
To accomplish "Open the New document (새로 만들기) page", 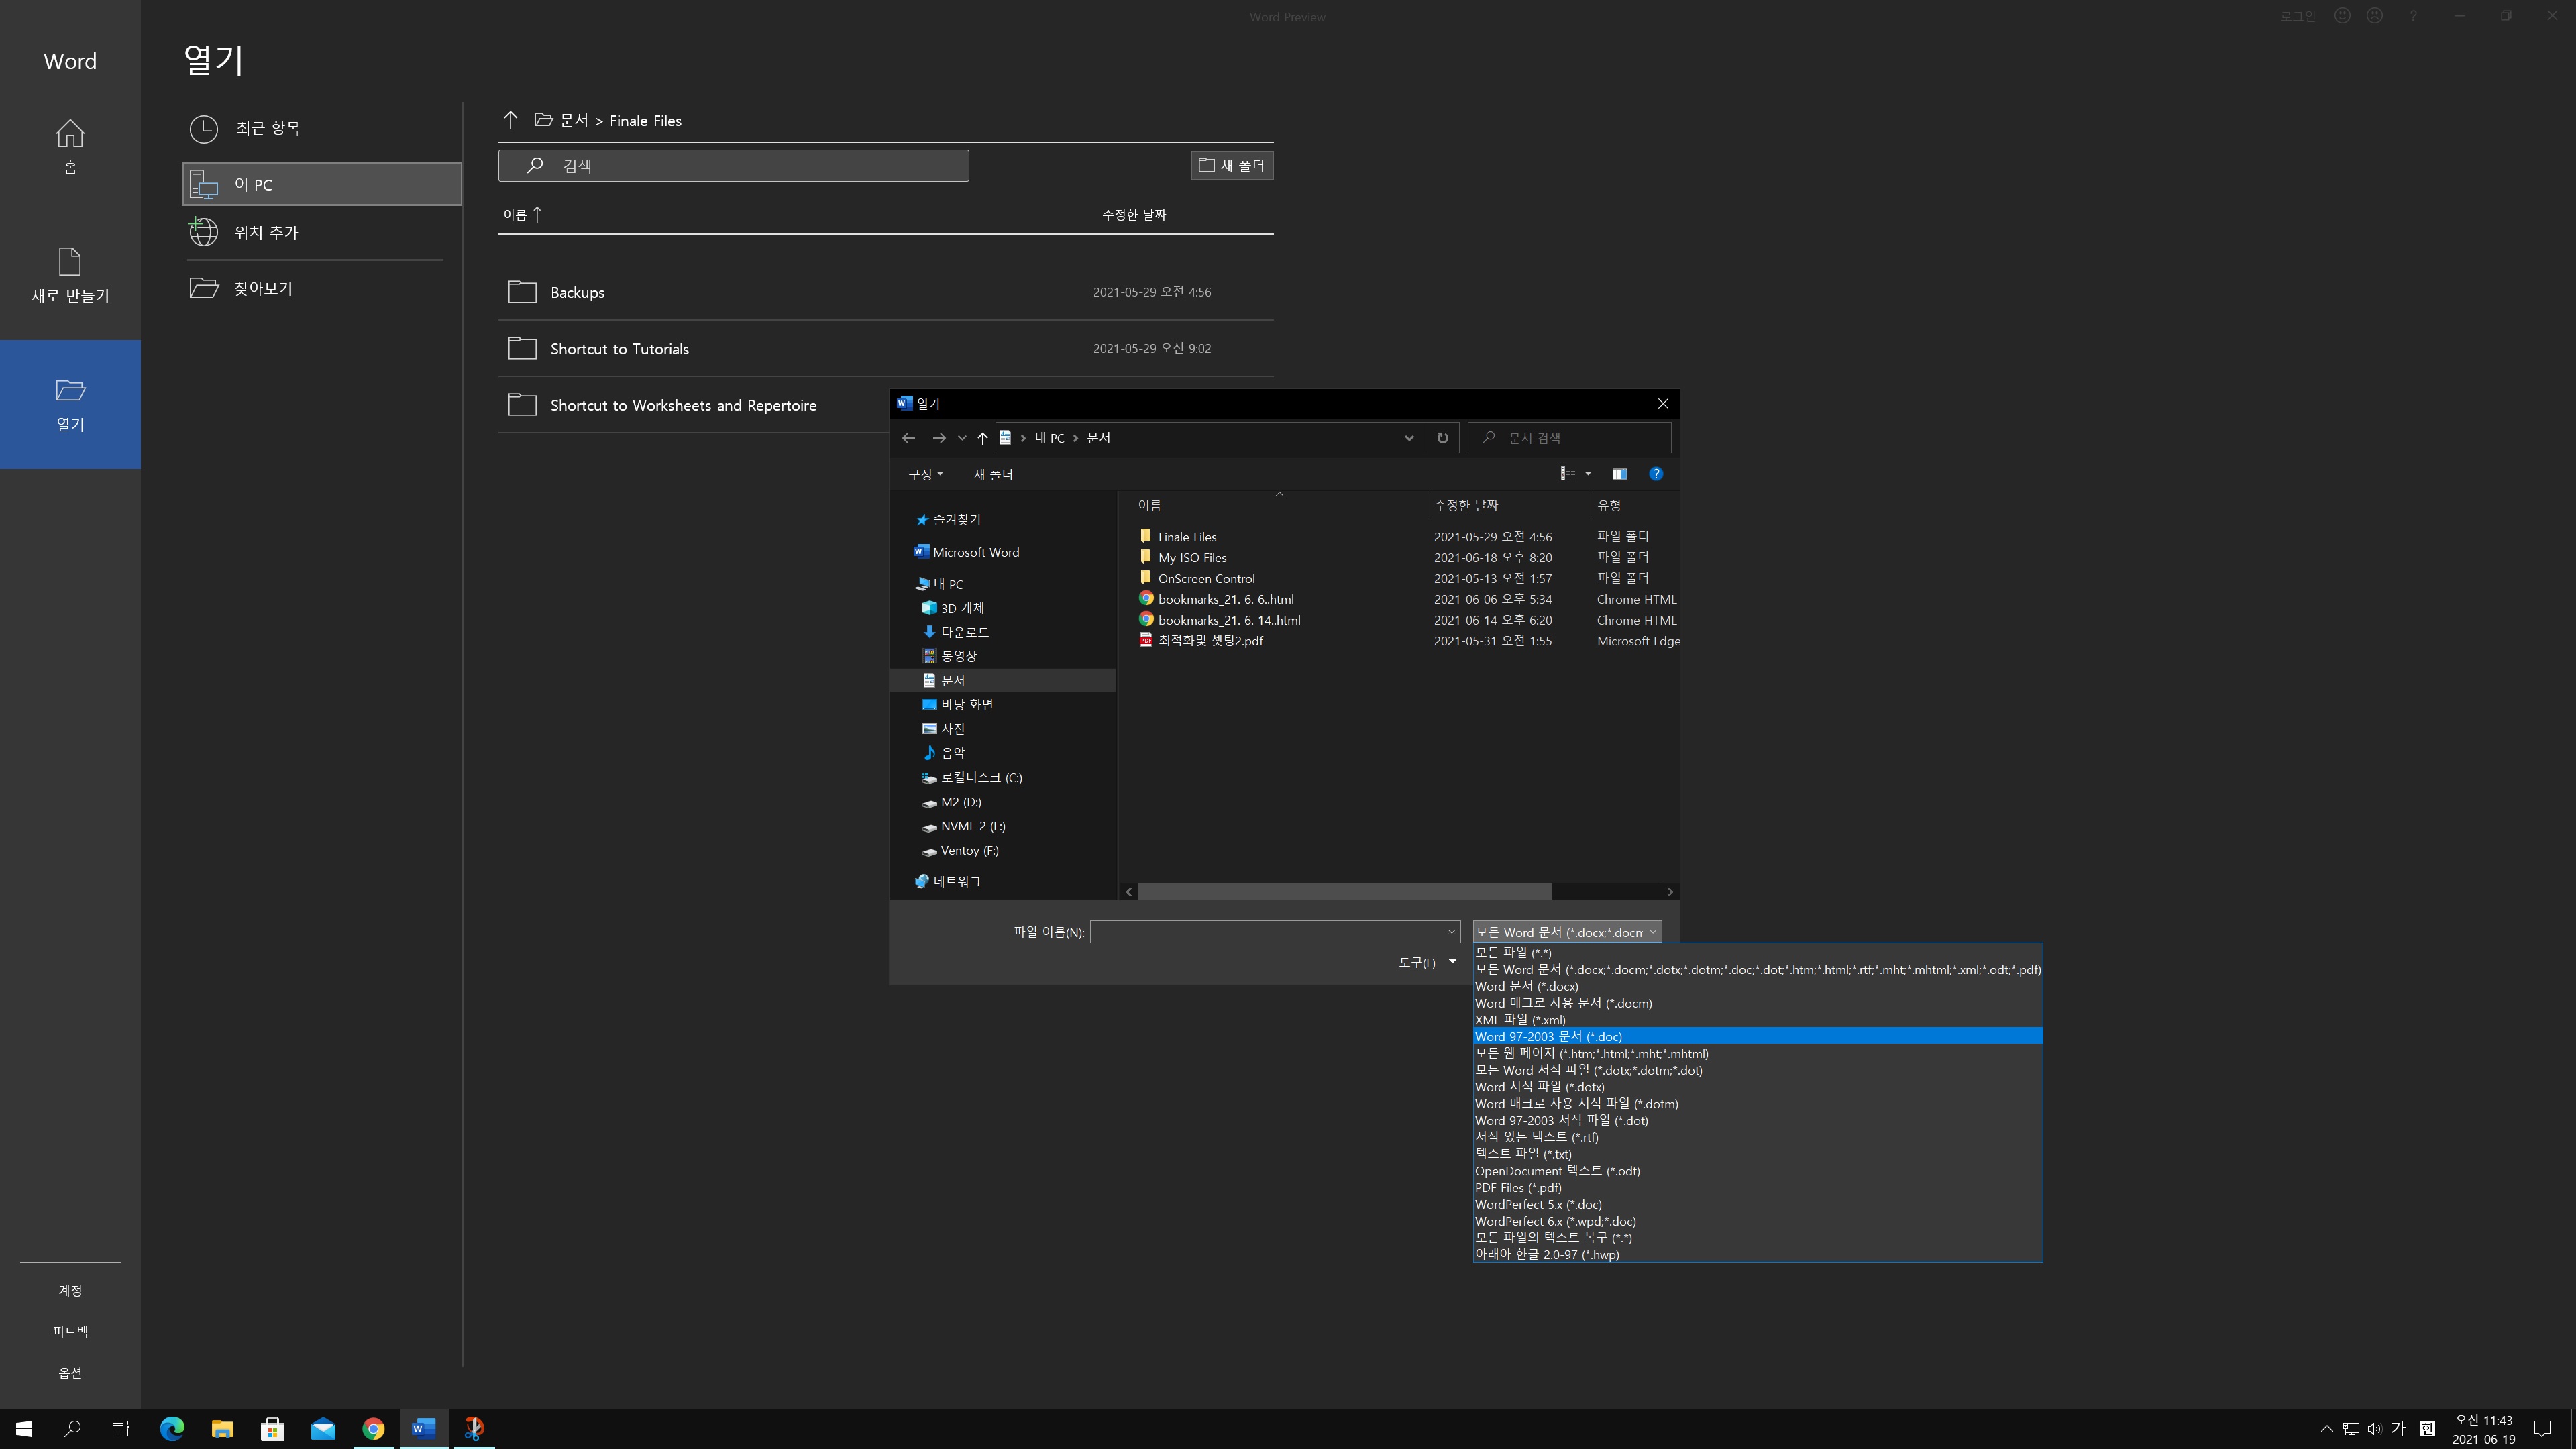I will 70,276.
